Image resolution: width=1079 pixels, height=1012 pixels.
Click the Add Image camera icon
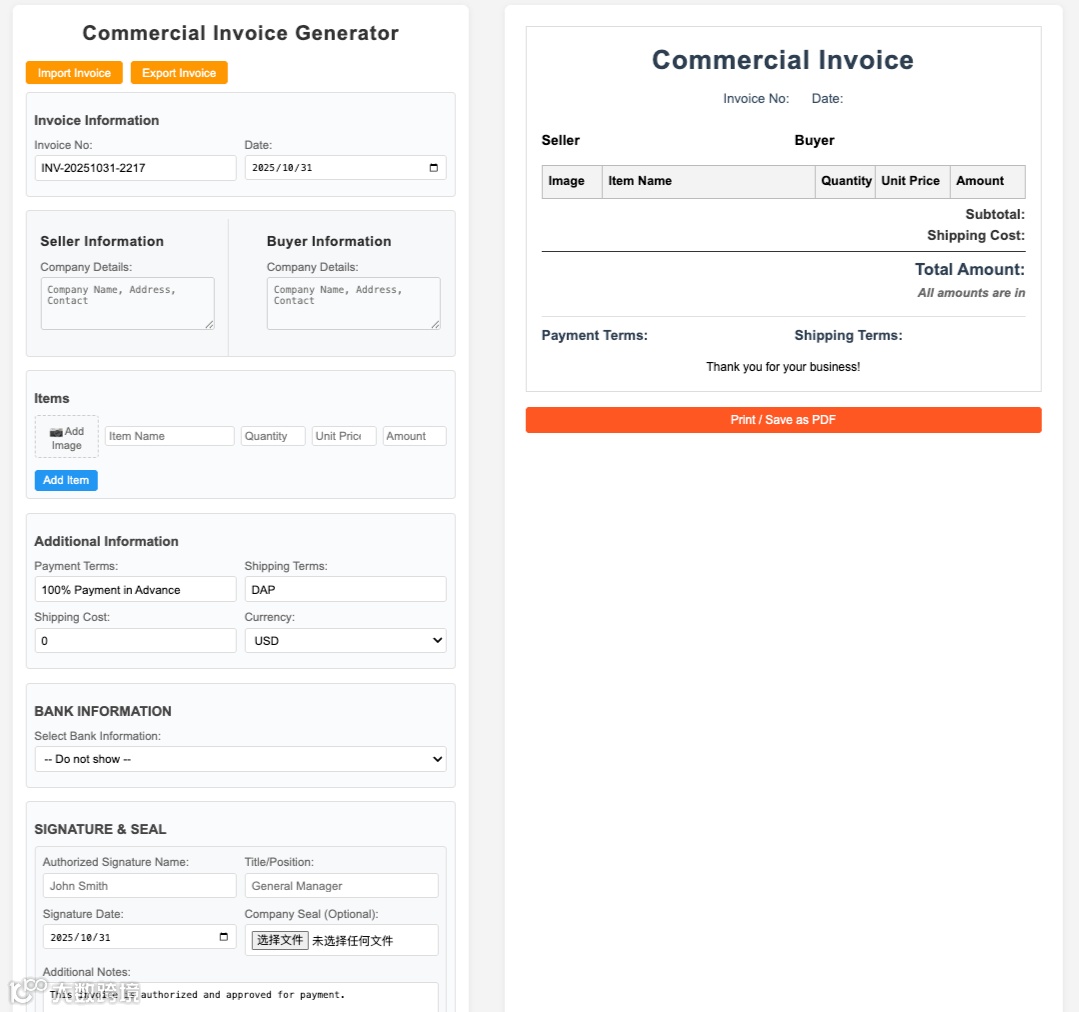point(56,432)
